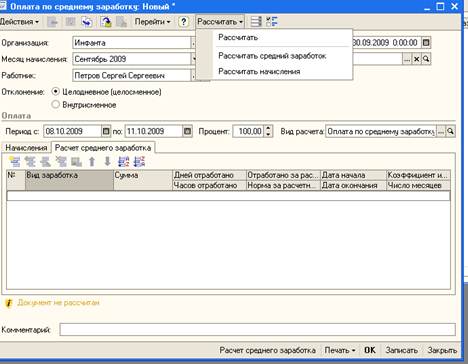Click the edit row icon in table toolbar
The height and width of the screenshot is (364, 468).
(x=46, y=162)
